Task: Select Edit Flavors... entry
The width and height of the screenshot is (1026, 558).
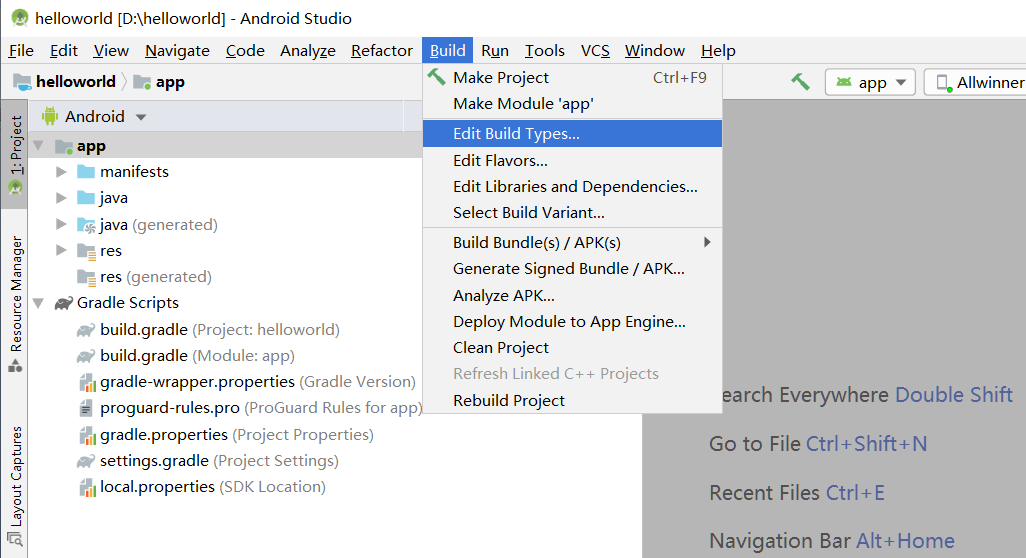Action: [x=573, y=160]
